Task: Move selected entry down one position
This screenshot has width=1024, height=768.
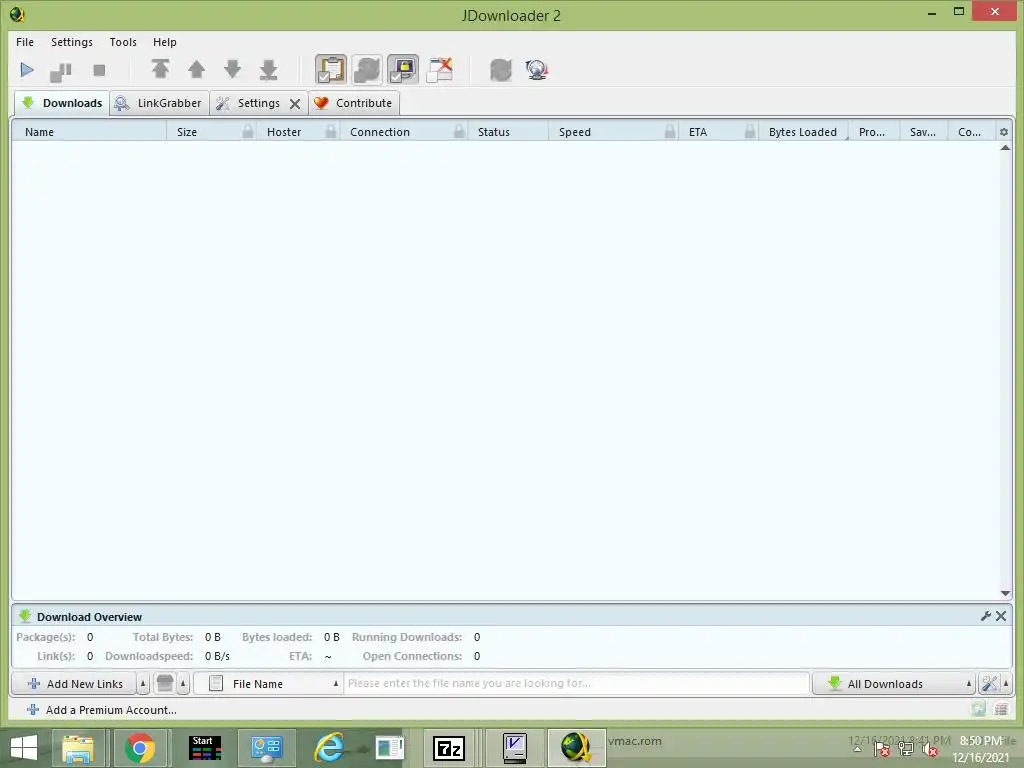Action: pos(232,69)
